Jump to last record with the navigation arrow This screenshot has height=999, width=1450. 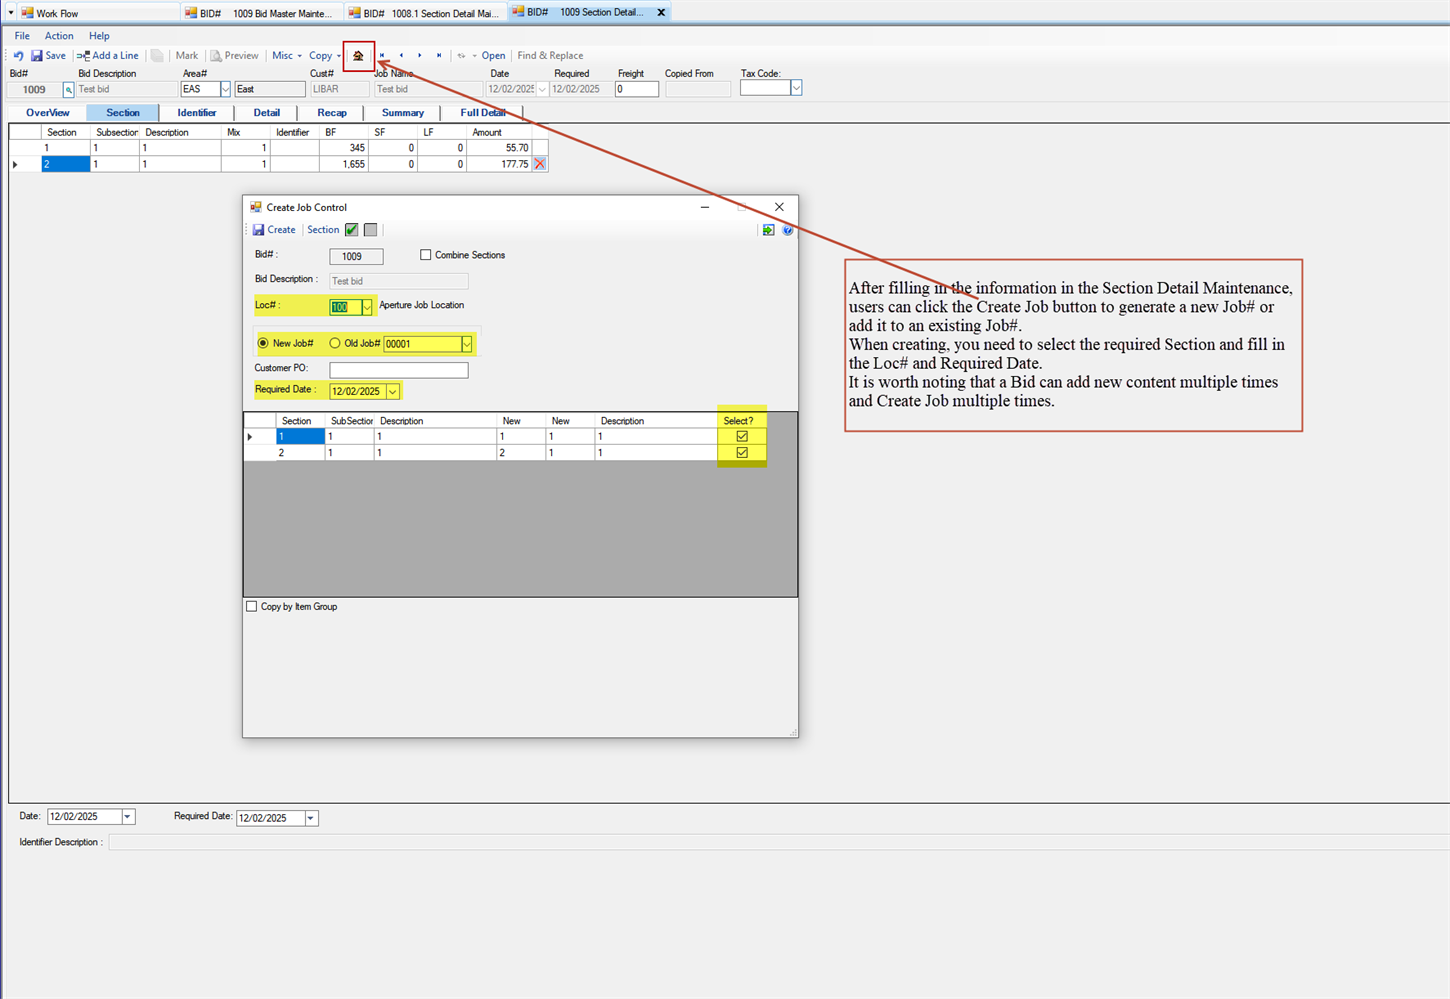click(x=437, y=56)
